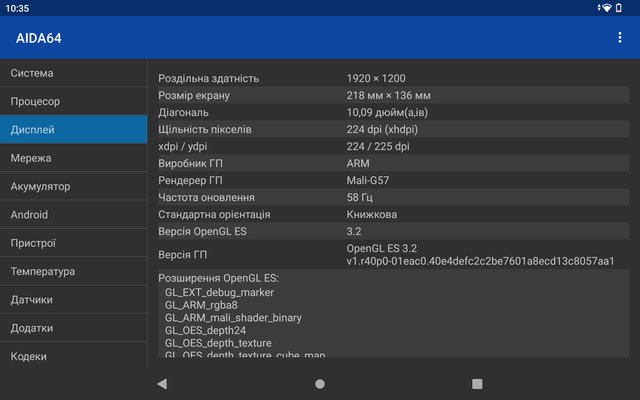Tap the recent apps square button
The width and height of the screenshot is (640, 400).
477,384
